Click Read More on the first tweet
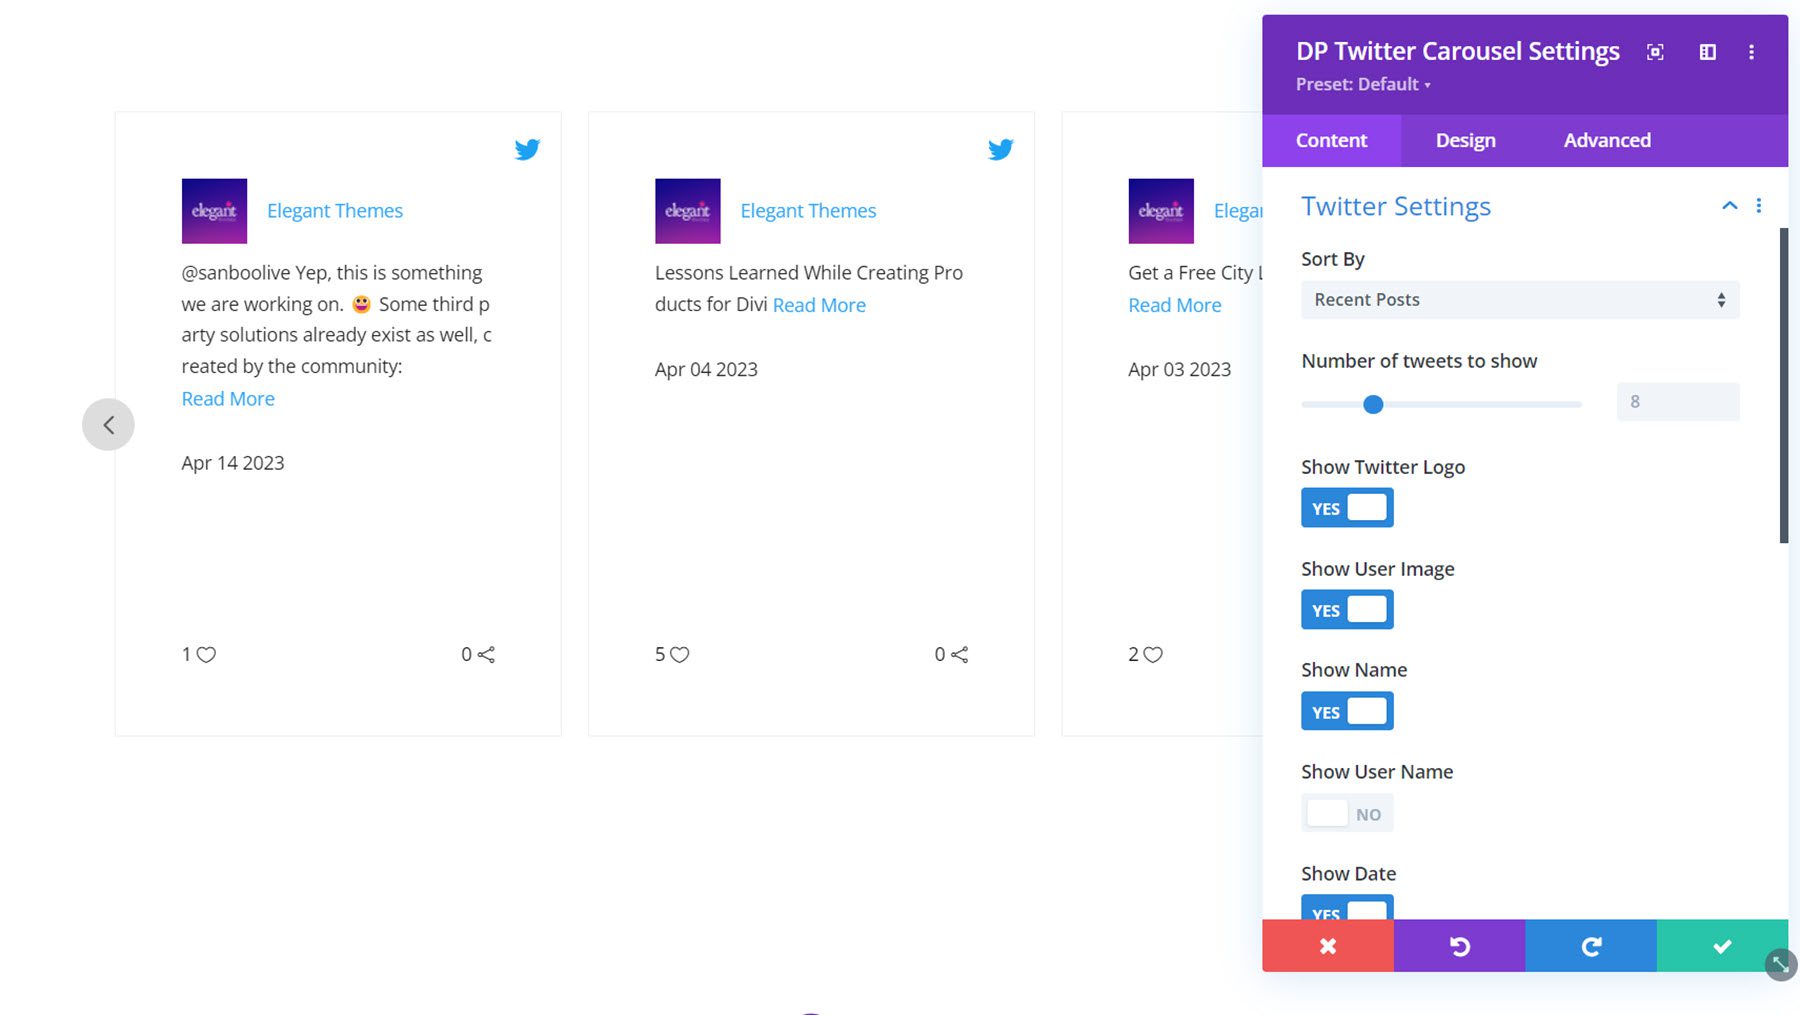The height and width of the screenshot is (1016, 1800). point(228,399)
